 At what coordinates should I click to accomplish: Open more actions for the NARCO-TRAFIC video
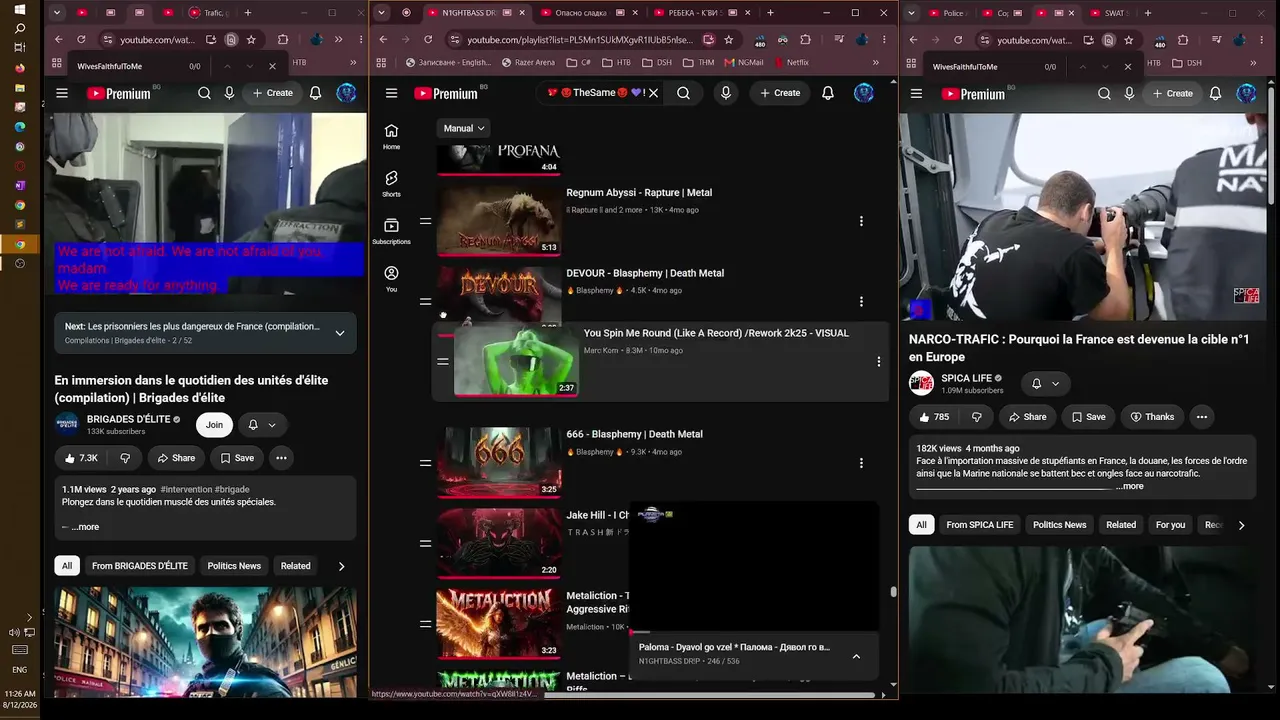pos(1202,417)
